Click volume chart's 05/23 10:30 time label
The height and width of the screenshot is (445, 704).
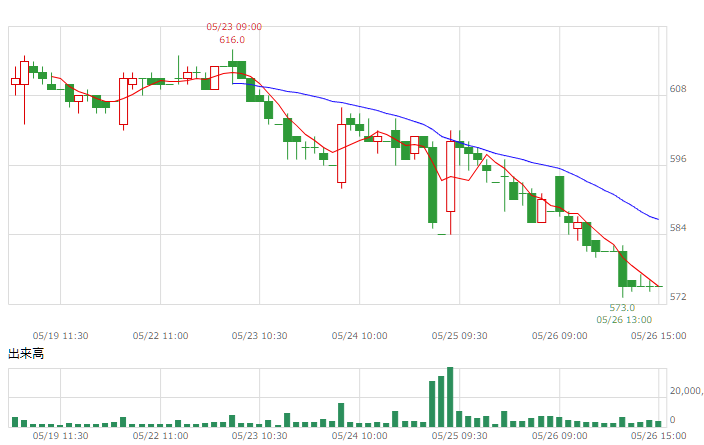tap(260, 436)
